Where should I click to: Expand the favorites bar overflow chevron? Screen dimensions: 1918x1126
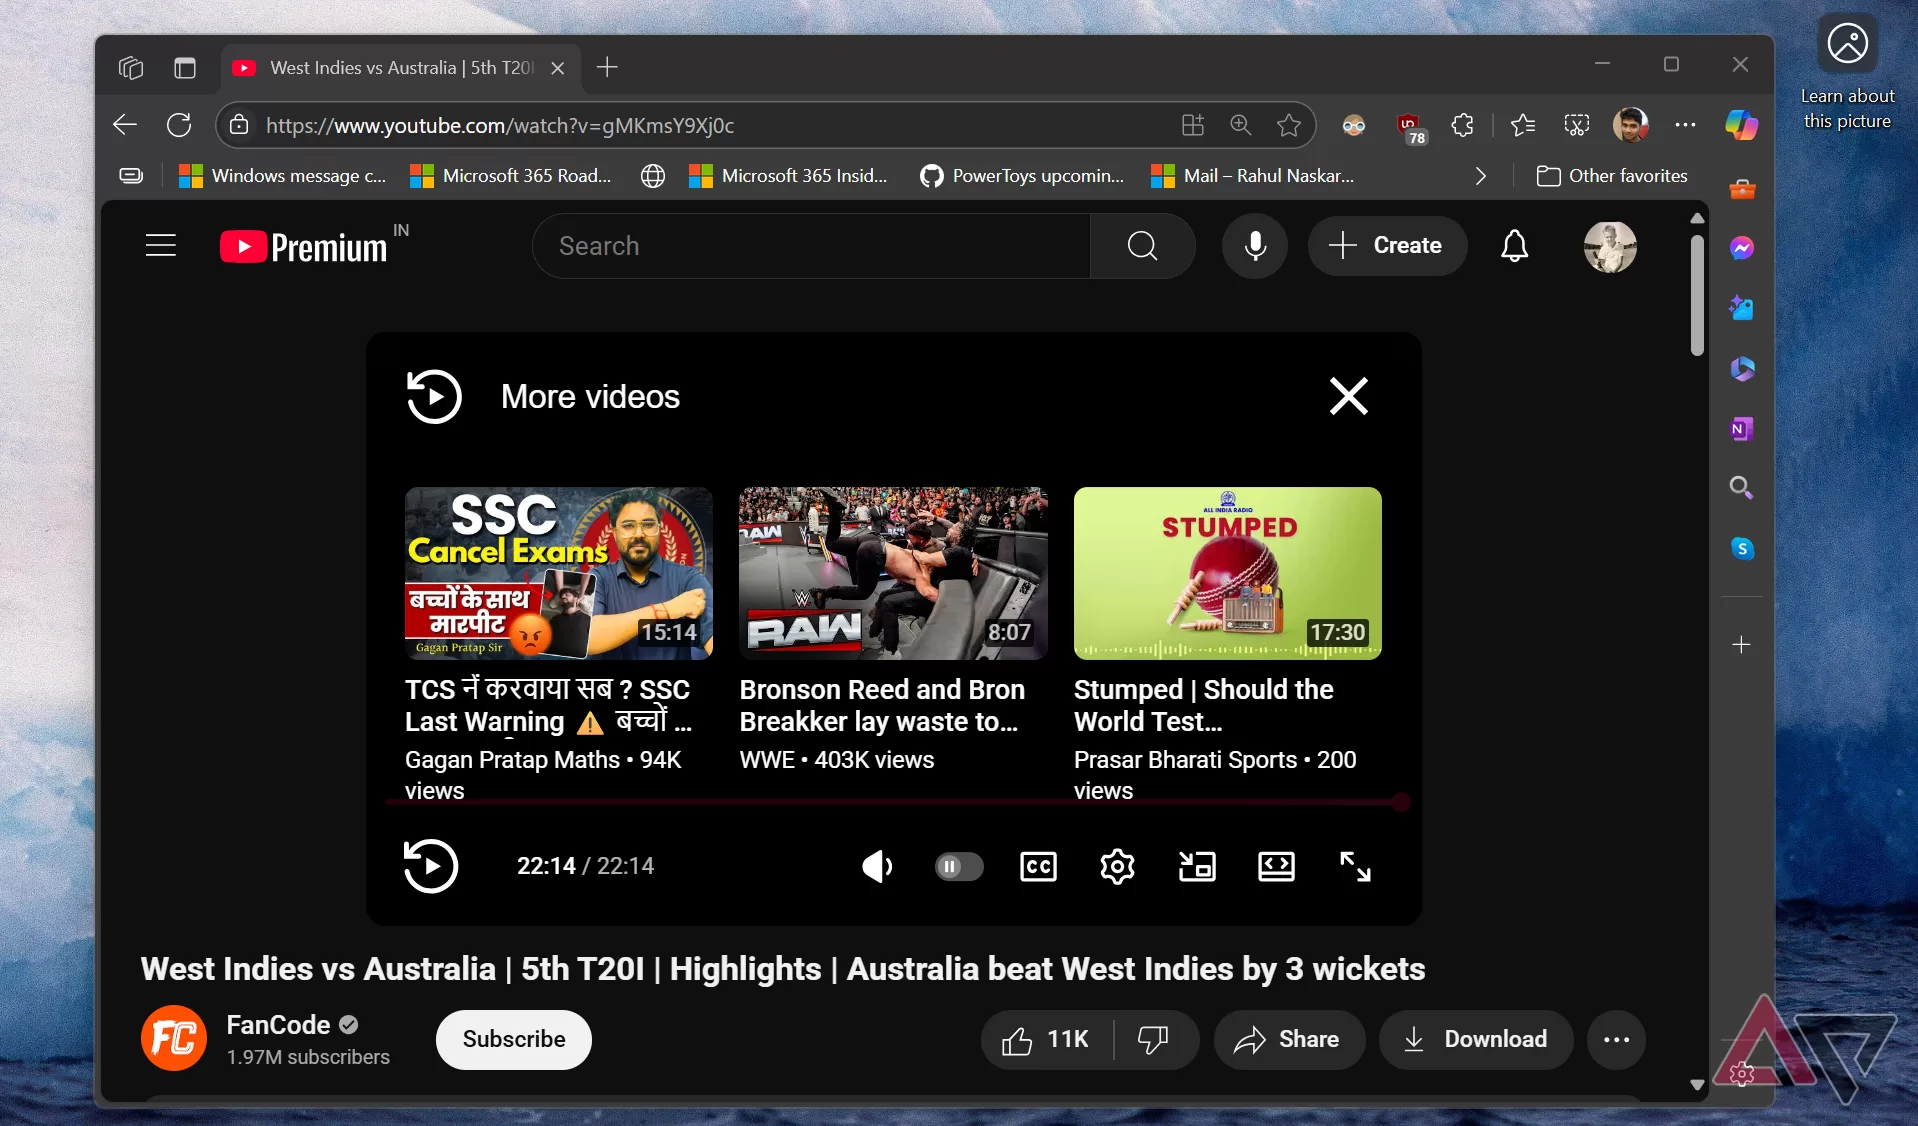pyautogui.click(x=1480, y=176)
